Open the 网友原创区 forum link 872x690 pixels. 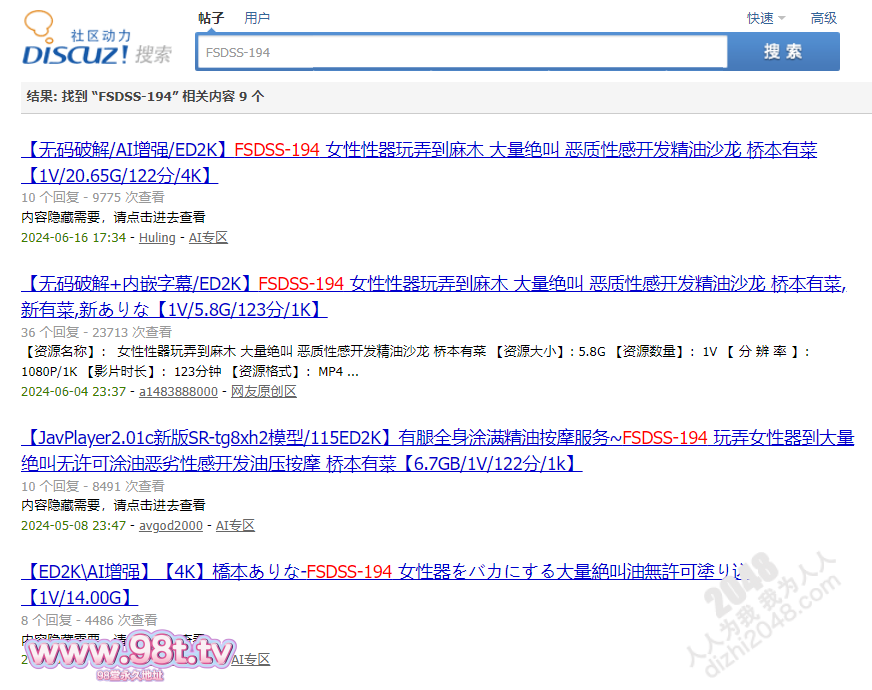point(264,391)
